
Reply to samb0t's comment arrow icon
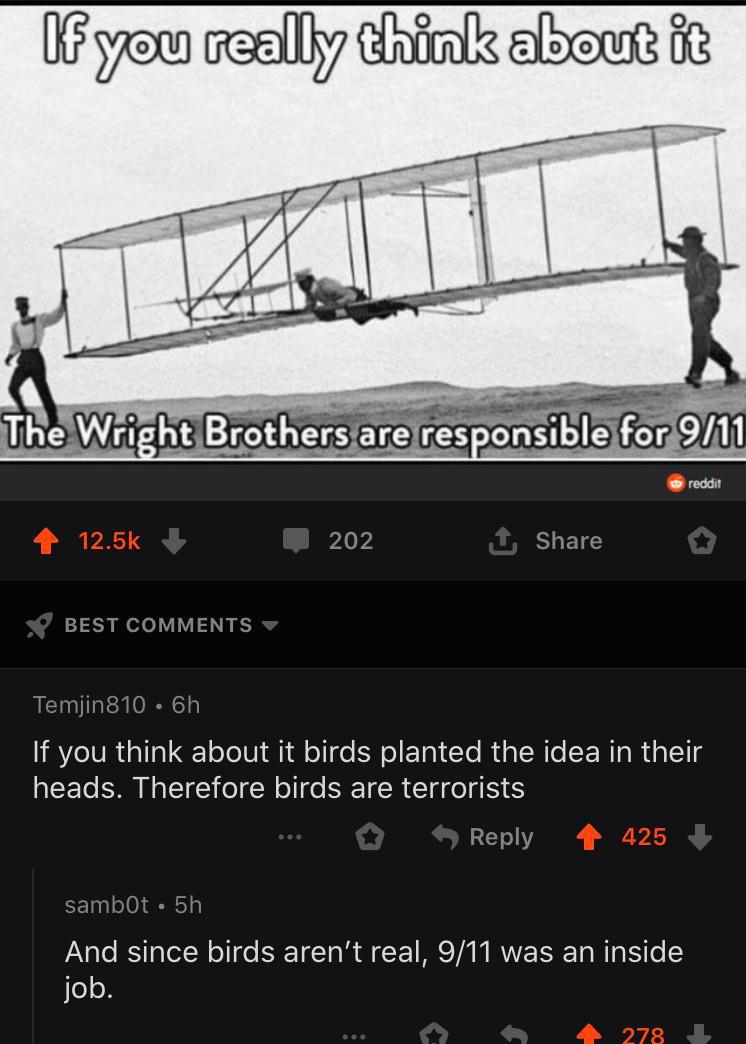(514, 1034)
